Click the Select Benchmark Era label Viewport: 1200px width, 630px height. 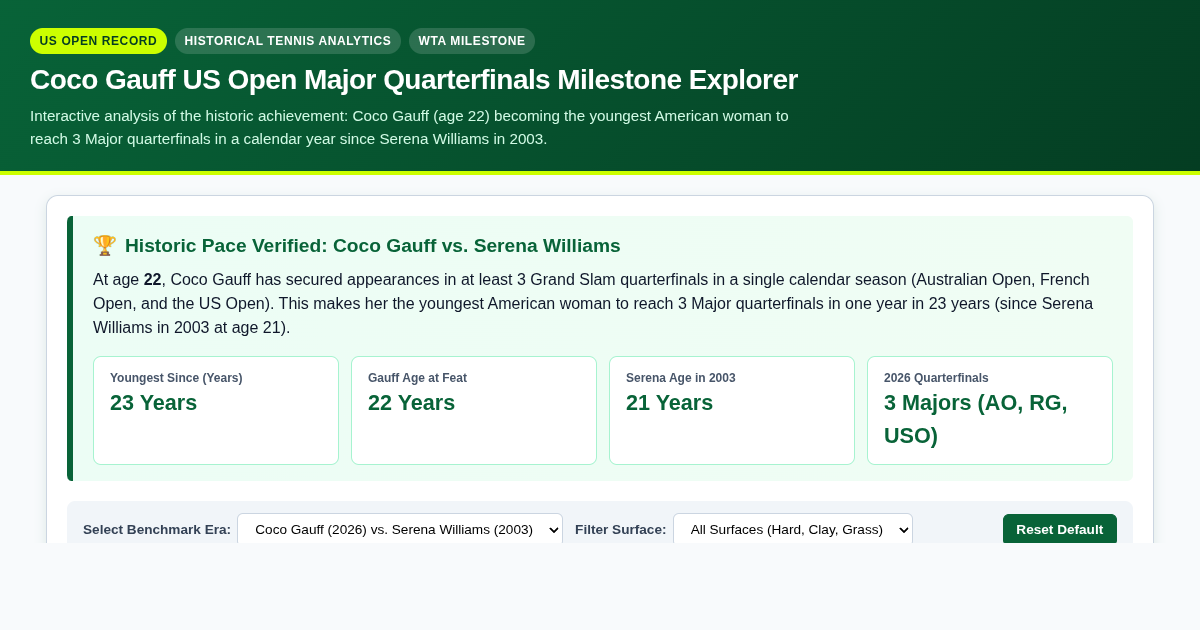click(157, 529)
